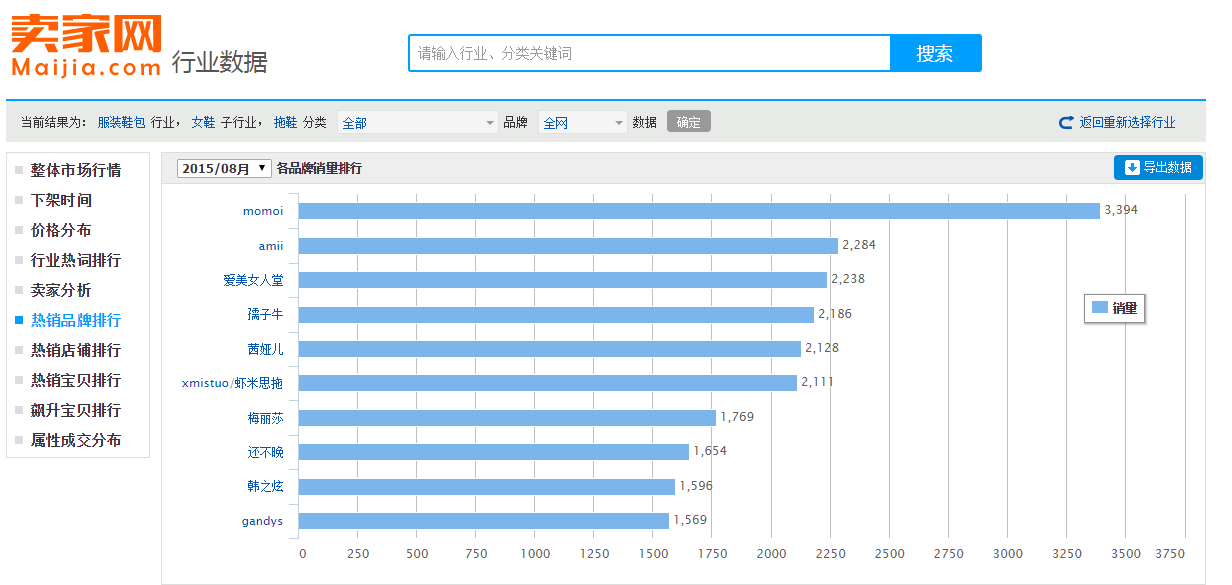This screenshot has height=585, width=1232.
Task: Open 属性成交分布 in sidebar
Action: 76,440
